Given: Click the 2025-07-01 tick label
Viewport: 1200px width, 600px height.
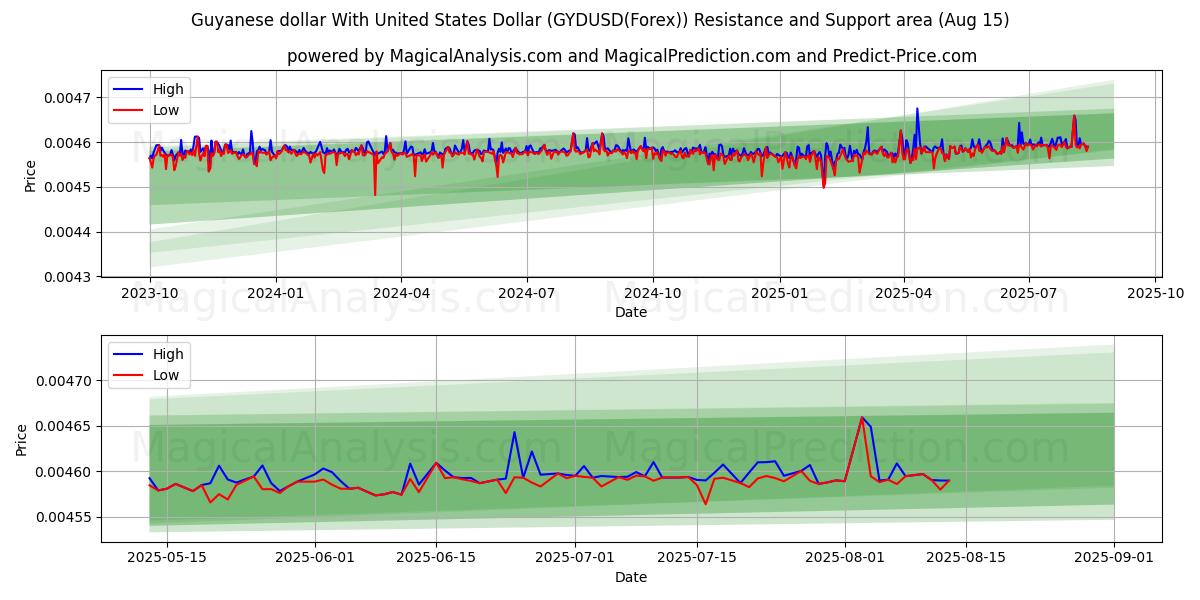Looking at the screenshot, I should (575, 559).
